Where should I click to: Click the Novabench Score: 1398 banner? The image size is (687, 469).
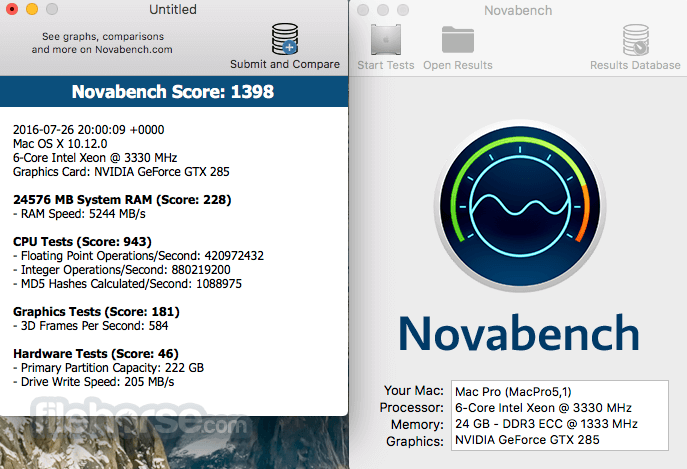174,92
